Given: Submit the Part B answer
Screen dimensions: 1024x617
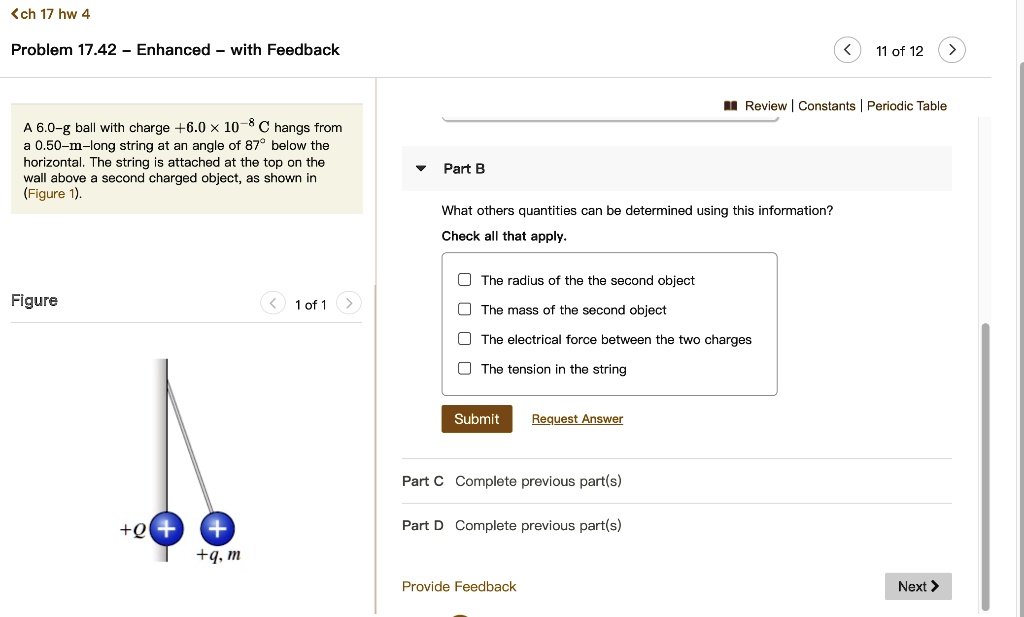Looking at the screenshot, I should click(x=476, y=418).
